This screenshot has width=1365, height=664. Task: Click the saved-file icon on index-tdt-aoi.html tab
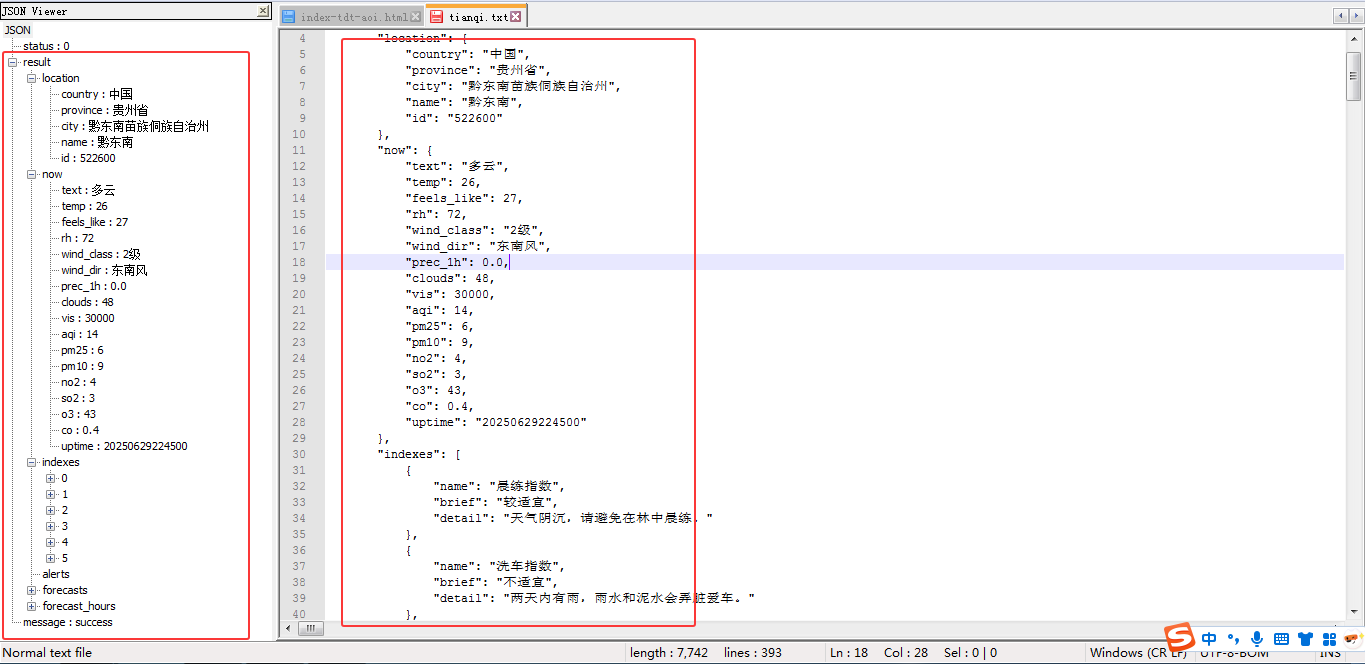tap(288, 15)
